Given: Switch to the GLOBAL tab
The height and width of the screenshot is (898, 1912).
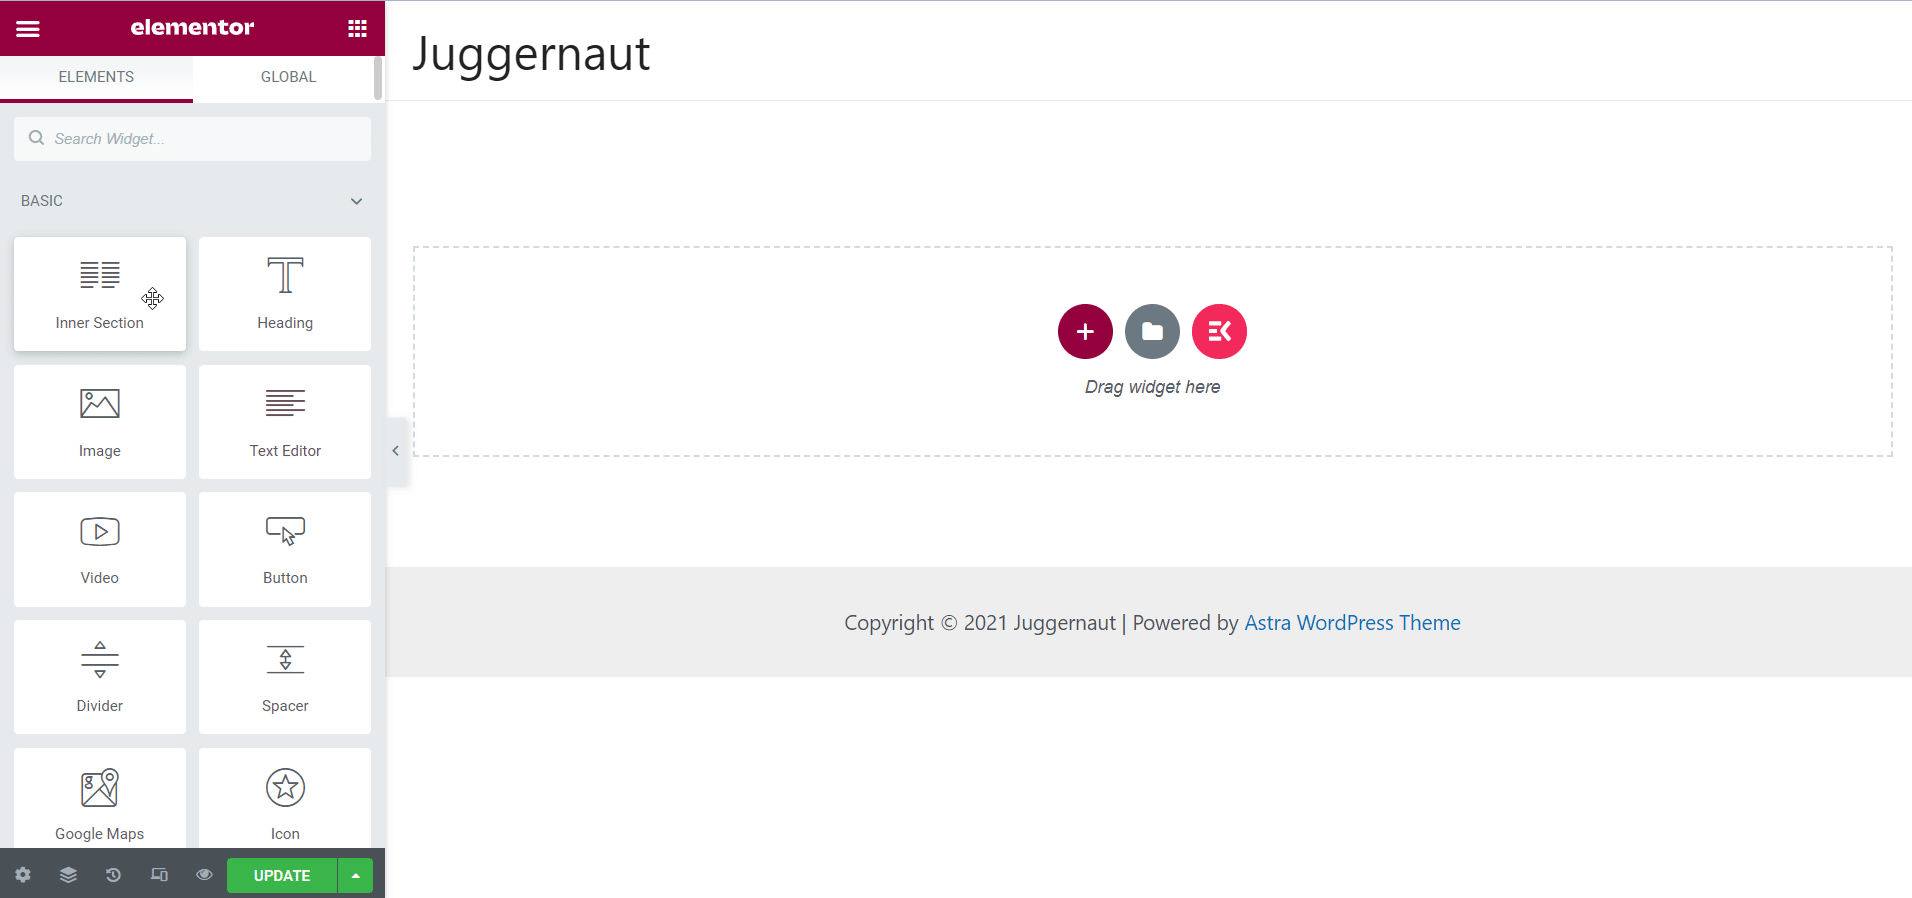Looking at the screenshot, I should [288, 77].
